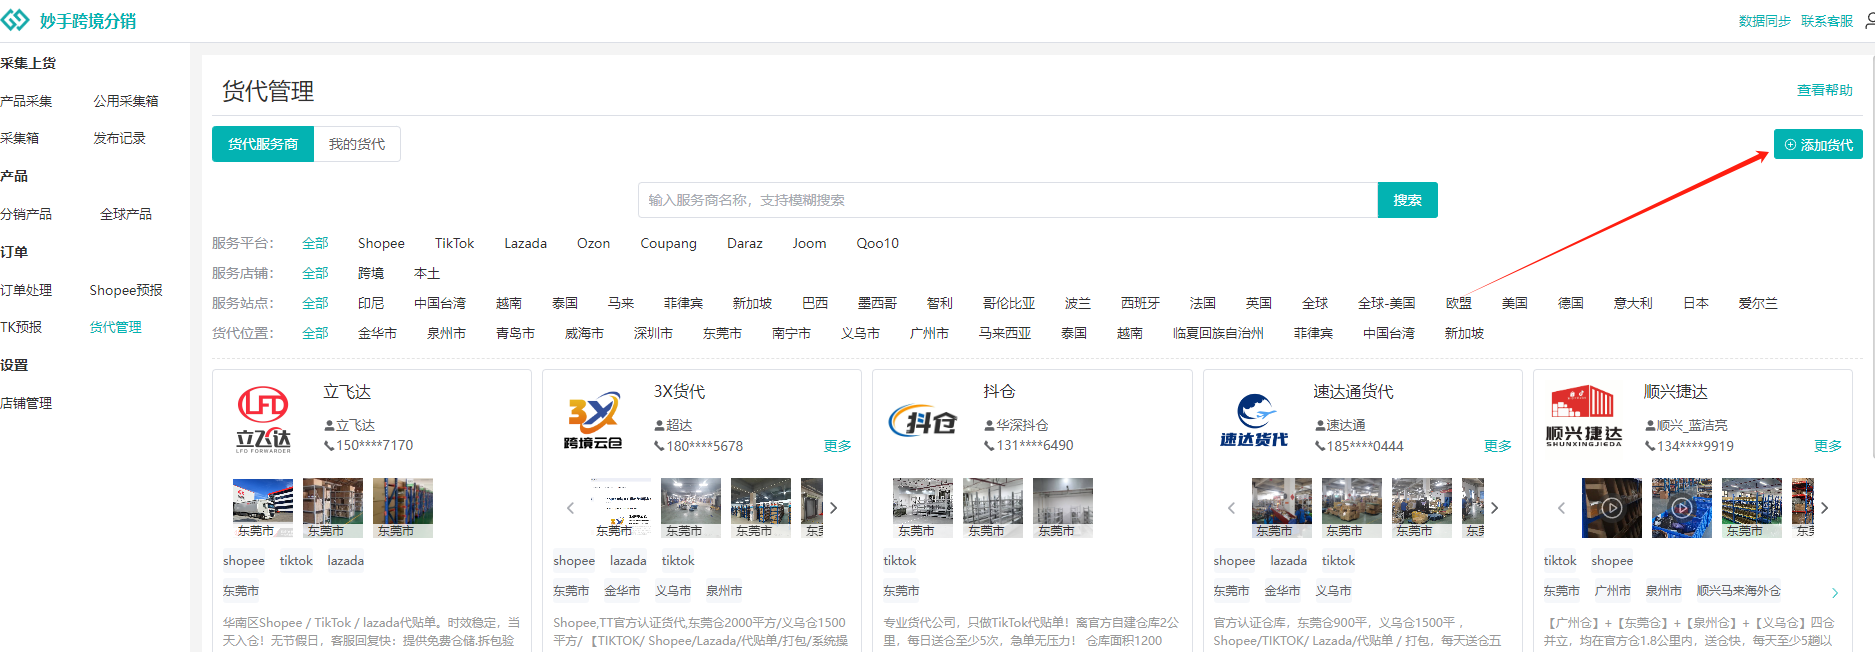Filter 服务平台 by Shopee
The height and width of the screenshot is (652, 1875).
[x=381, y=243]
